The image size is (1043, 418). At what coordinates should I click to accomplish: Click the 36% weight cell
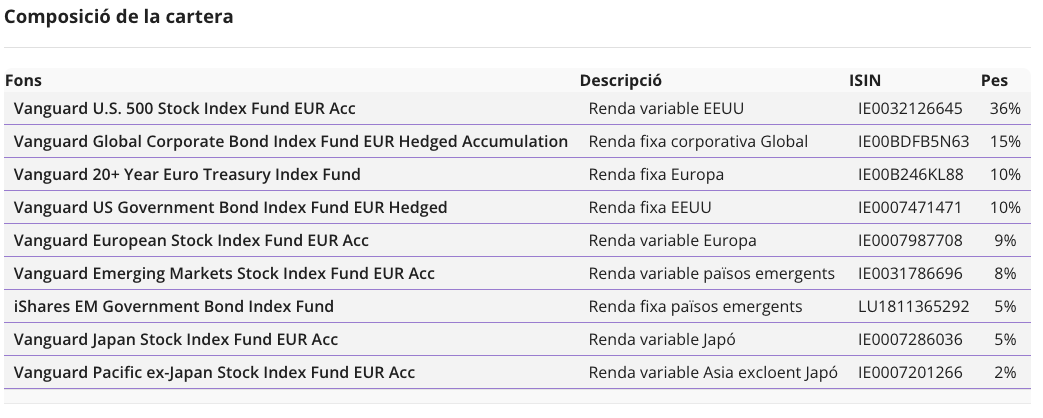(1005, 108)
